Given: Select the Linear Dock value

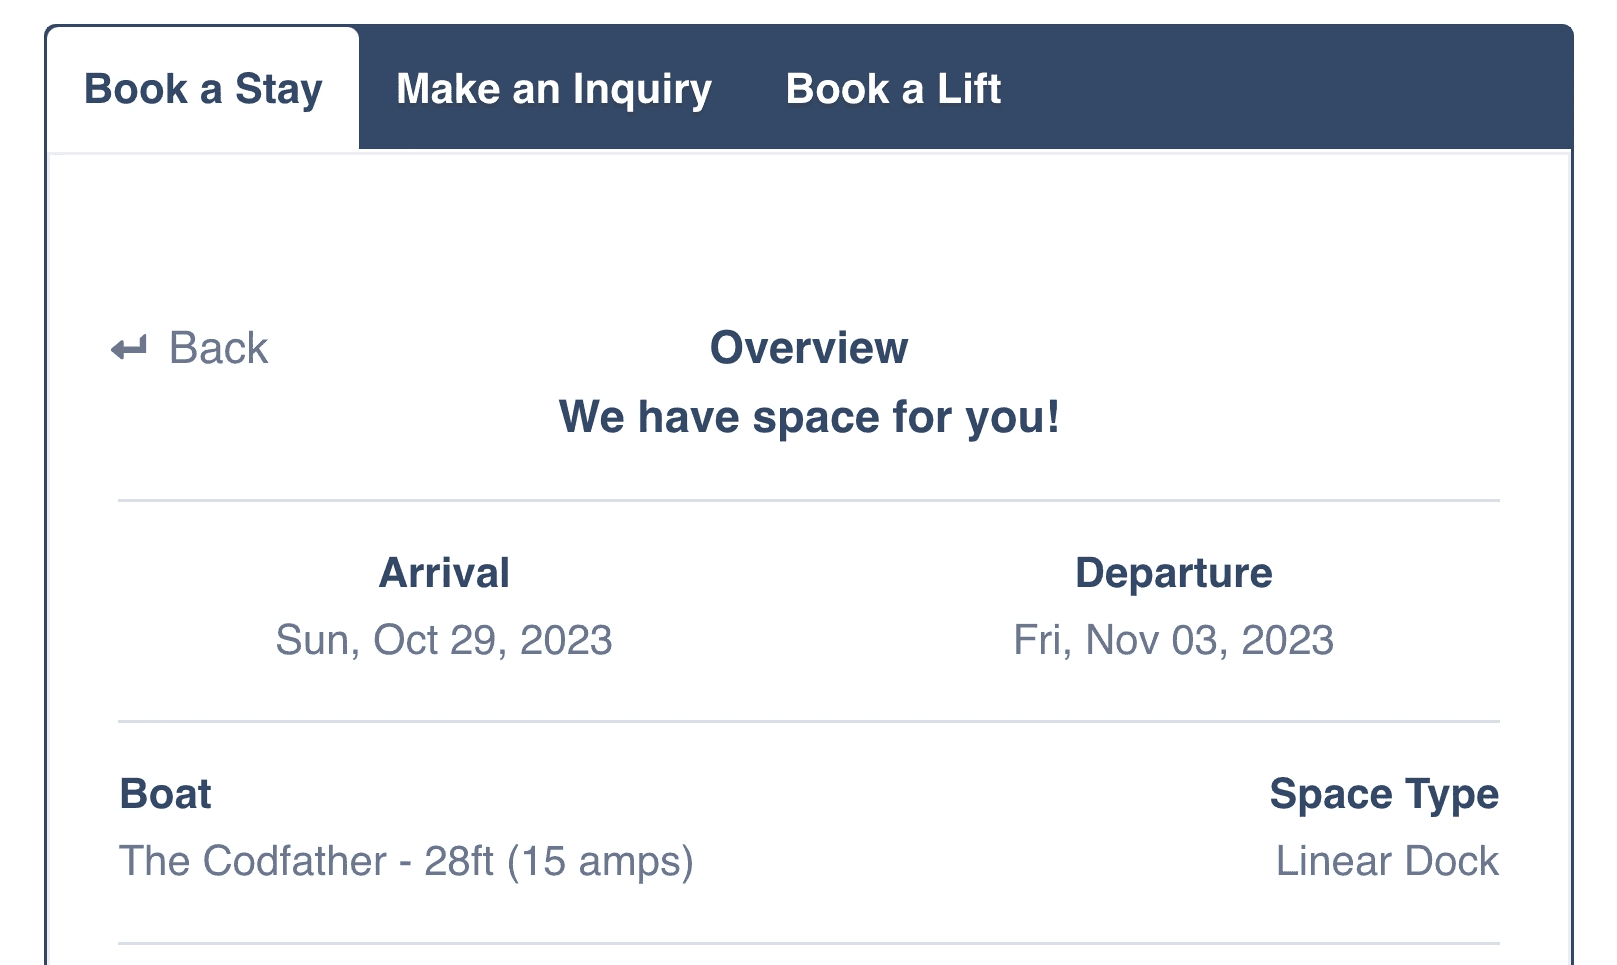Looking at the screenshot, I should click(x=1388, y=861).
